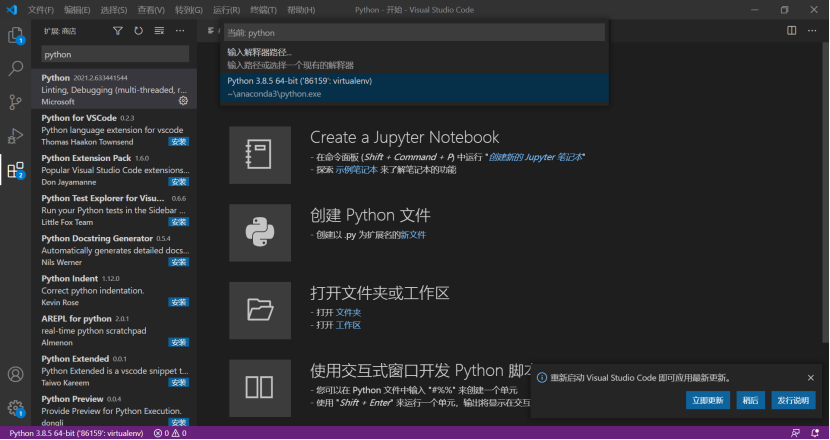Click the 新文件 link
This screenshot has height=440, width=830.
coord(413,235)
